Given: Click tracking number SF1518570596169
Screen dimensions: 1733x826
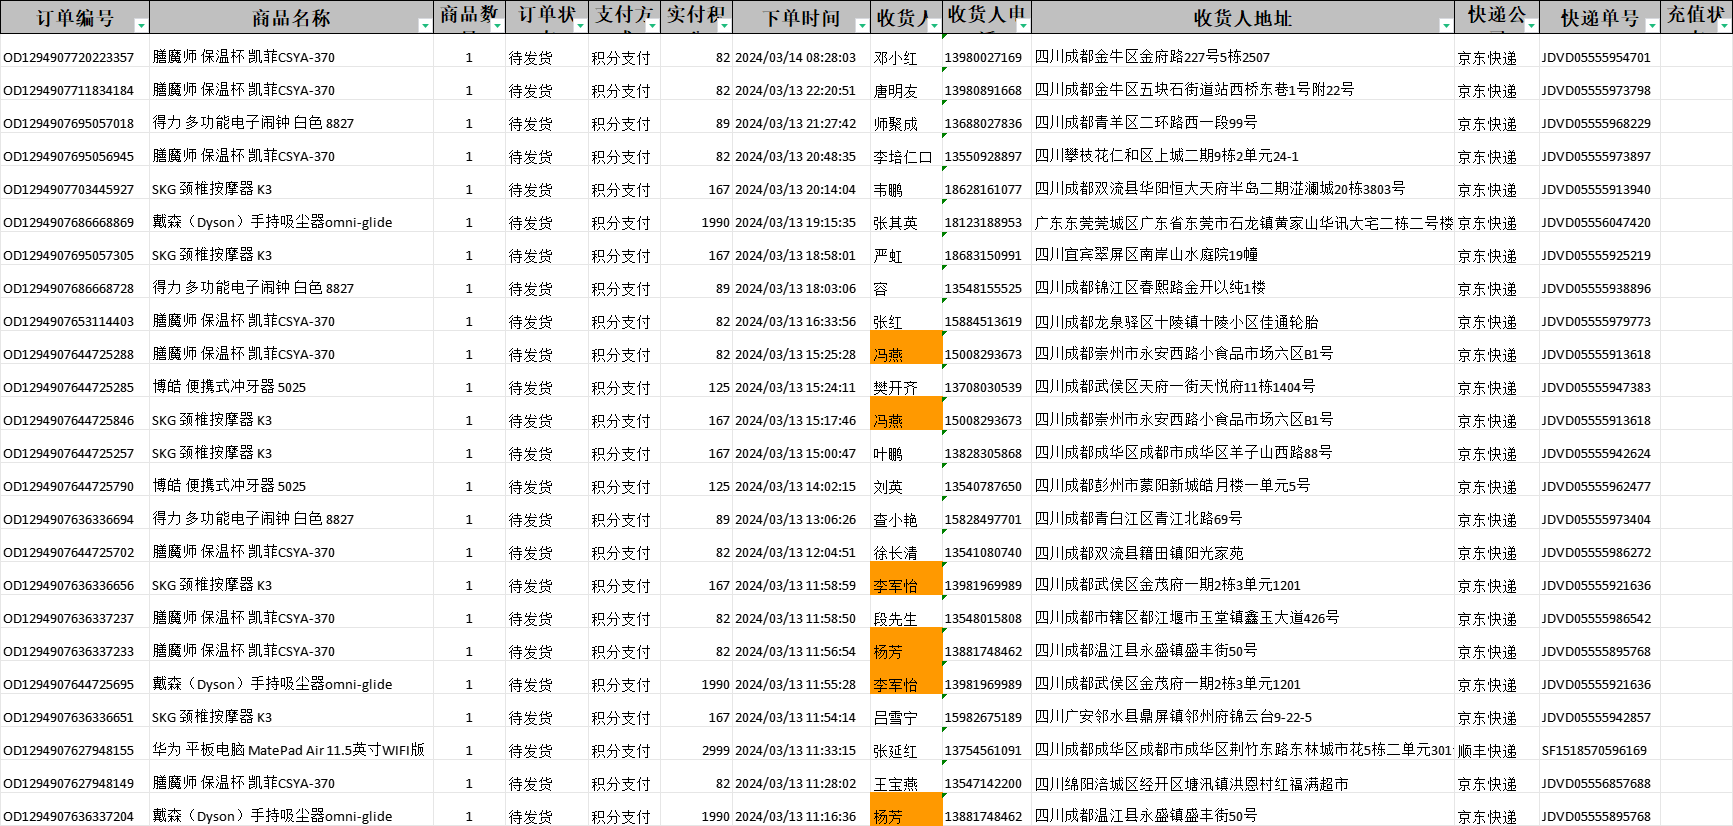Looking at the screenshot, I should tap(1594, 751).
